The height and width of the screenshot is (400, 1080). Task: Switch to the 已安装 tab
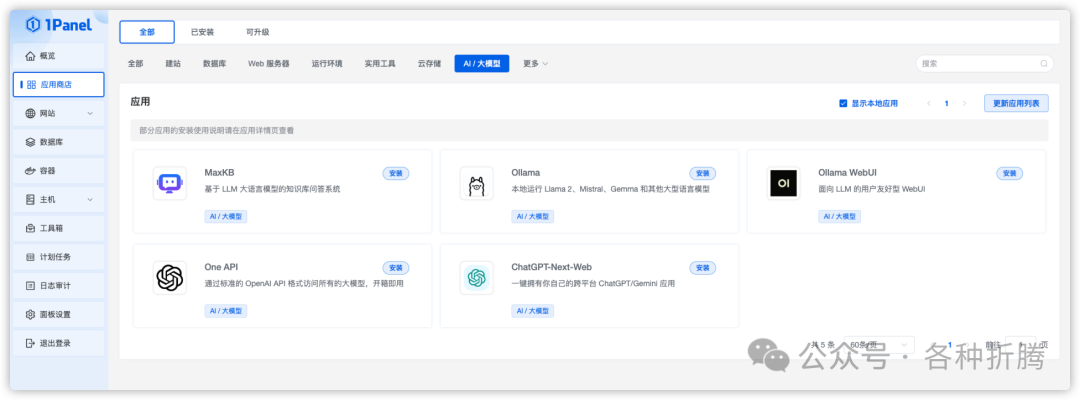[x=202, y=32]
